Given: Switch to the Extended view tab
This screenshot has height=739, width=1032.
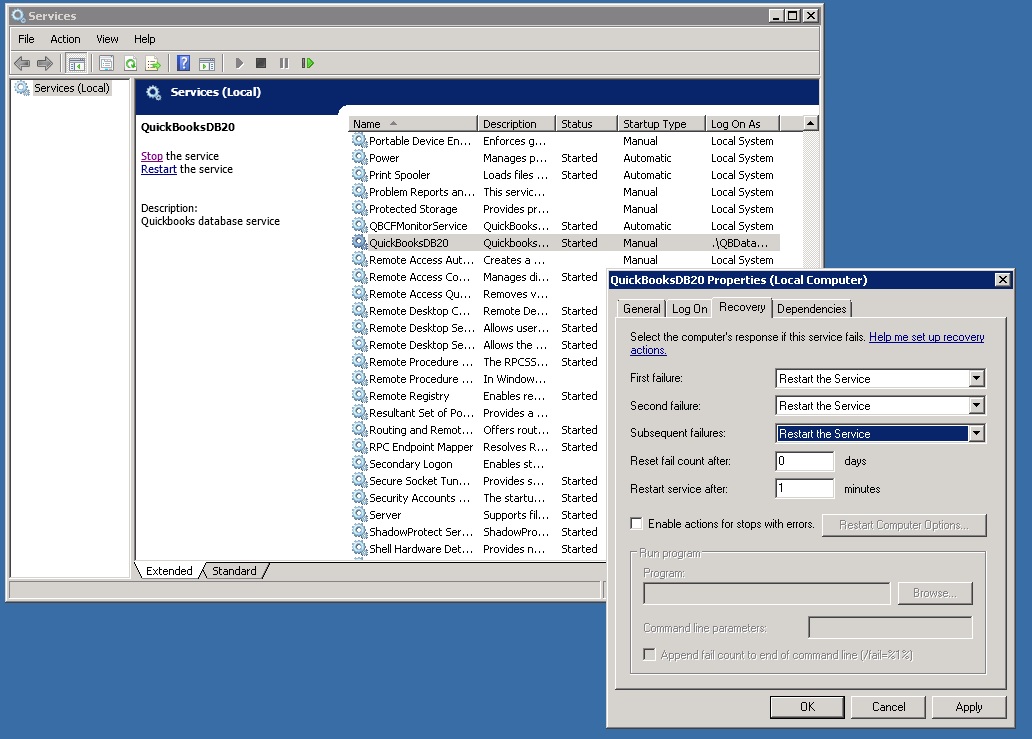Looking at the screenshot, I should pyautogui.click(x=169, y=571).
